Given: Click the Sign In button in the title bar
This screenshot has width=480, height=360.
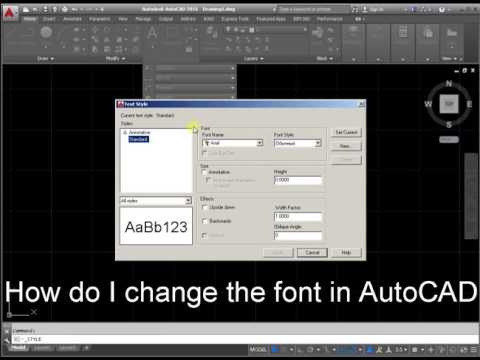Looking at the screenshot, I should click(x=373, y=9).
